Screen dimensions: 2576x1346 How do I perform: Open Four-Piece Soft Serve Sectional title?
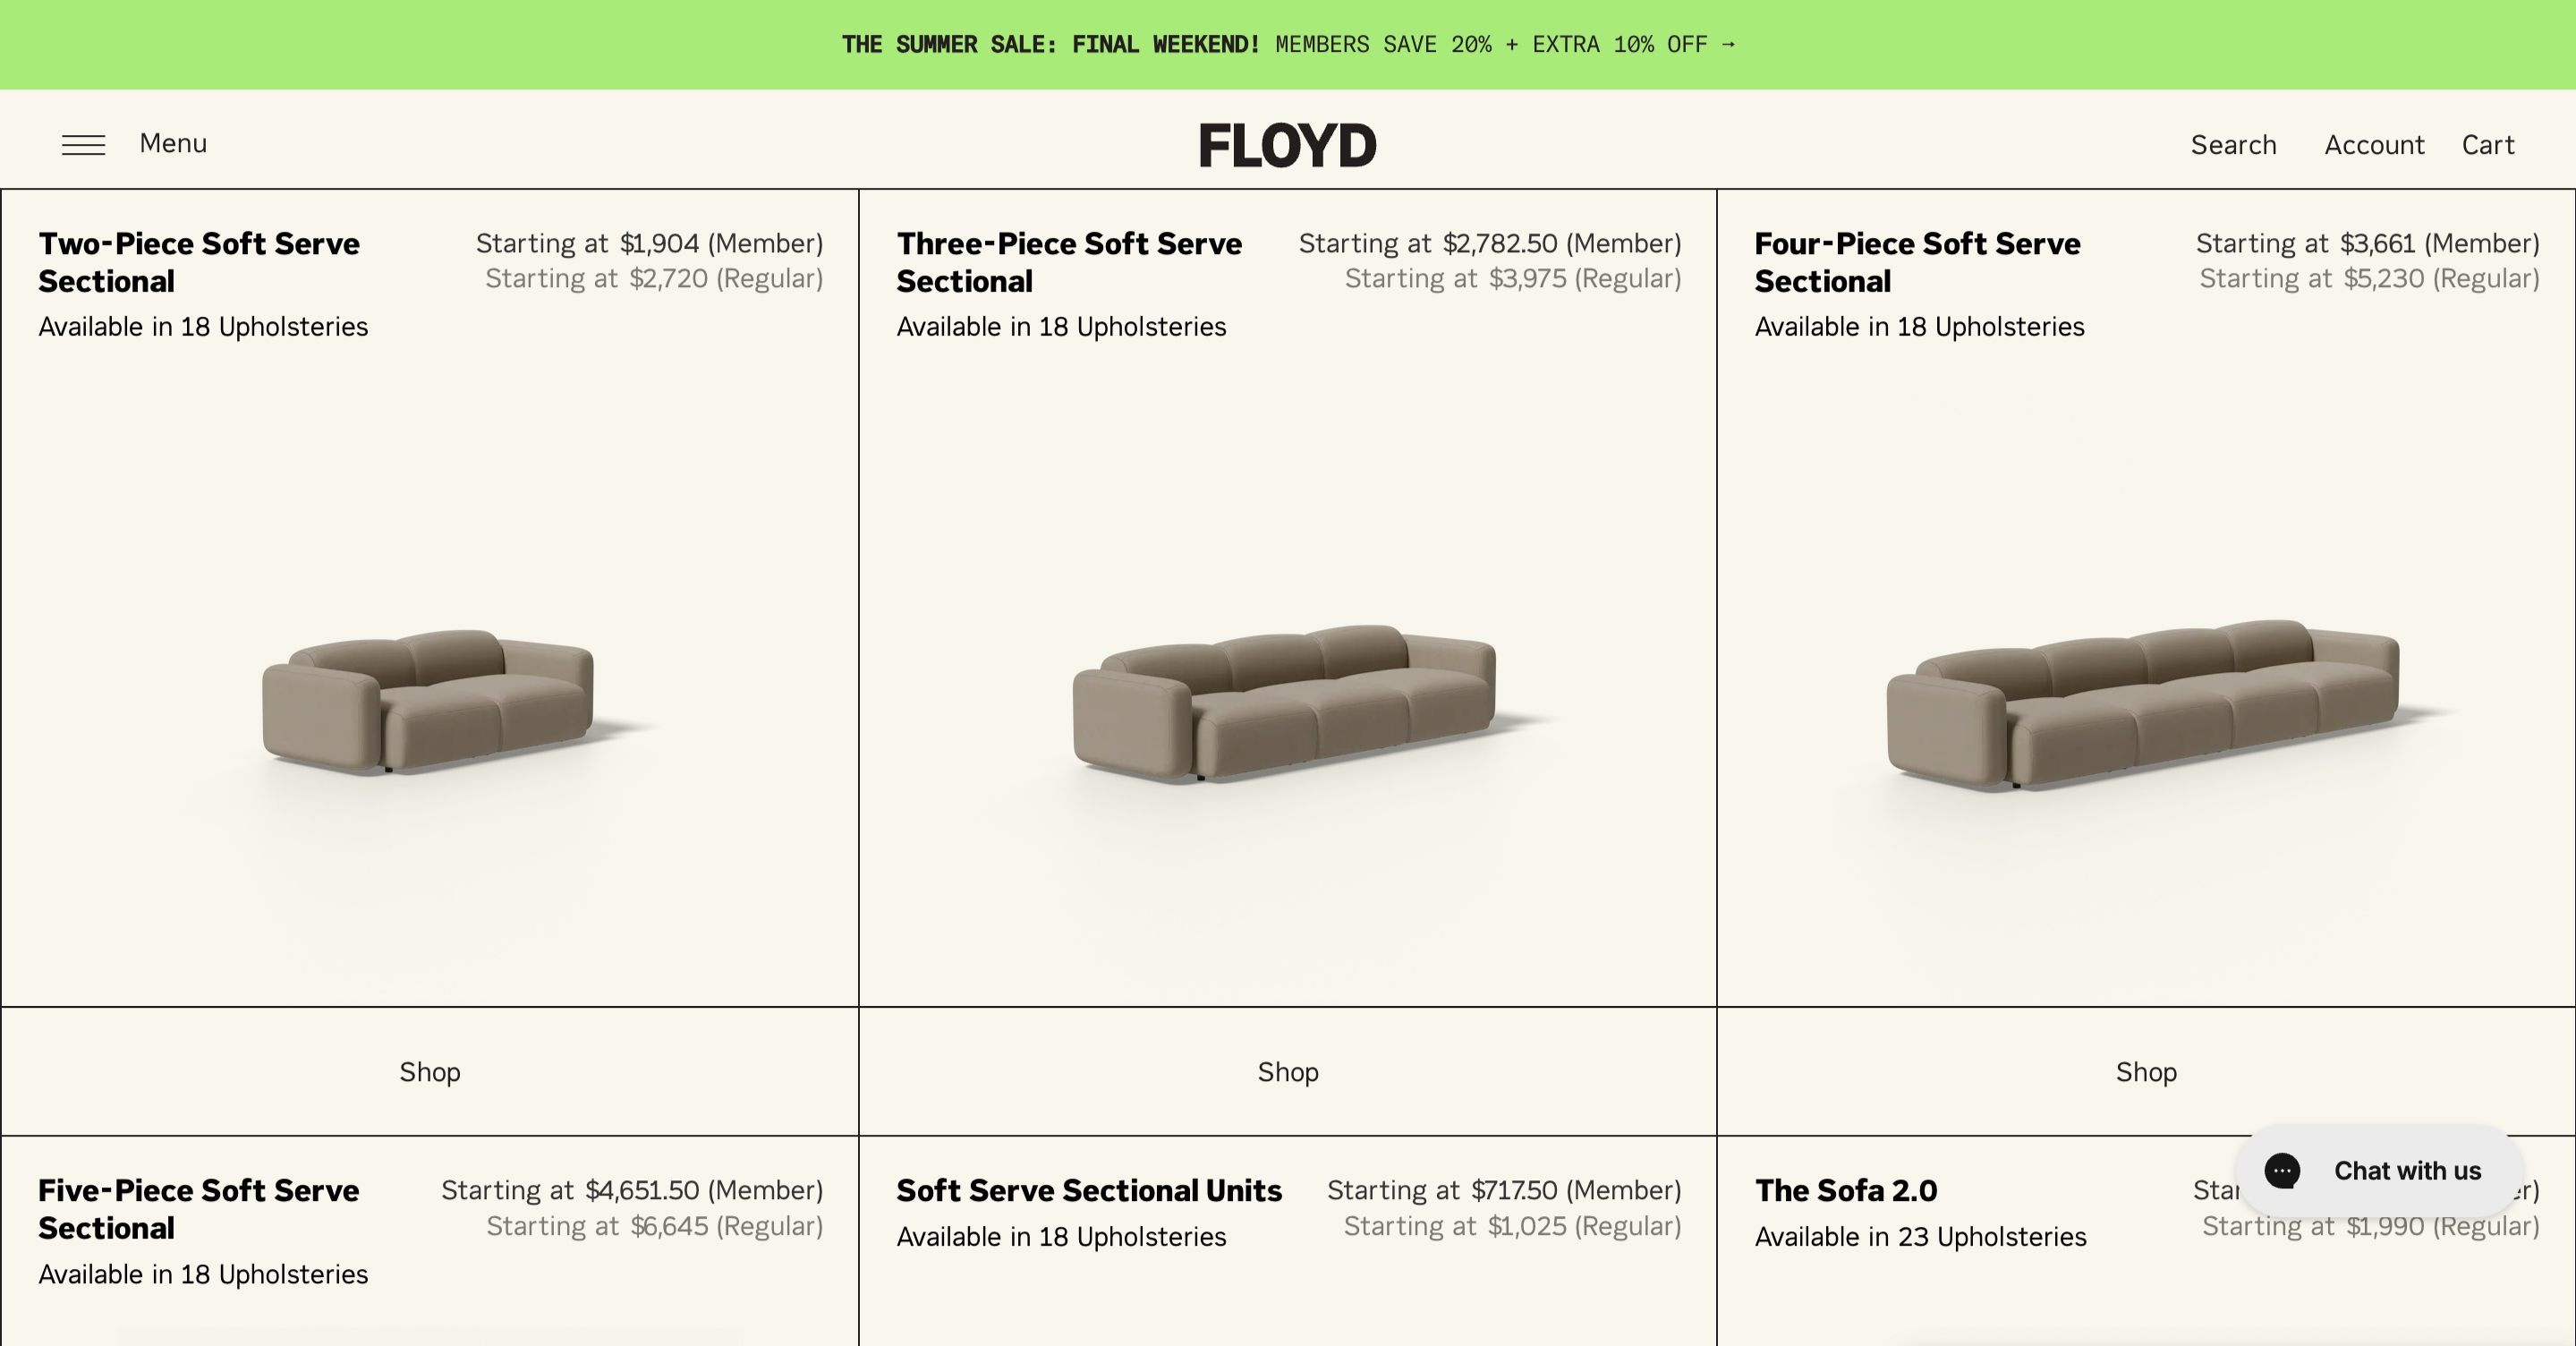[1917, 262]
